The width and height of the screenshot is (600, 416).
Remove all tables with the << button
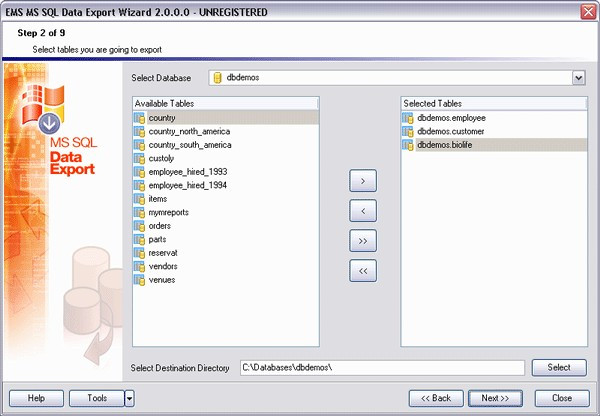click(x=363, y=271)
